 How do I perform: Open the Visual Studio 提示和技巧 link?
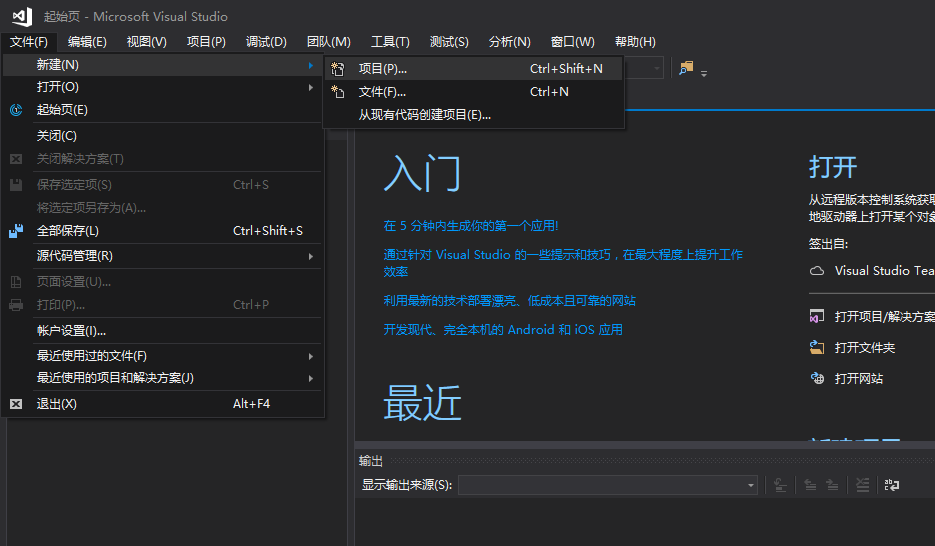(x=563, y=263)
